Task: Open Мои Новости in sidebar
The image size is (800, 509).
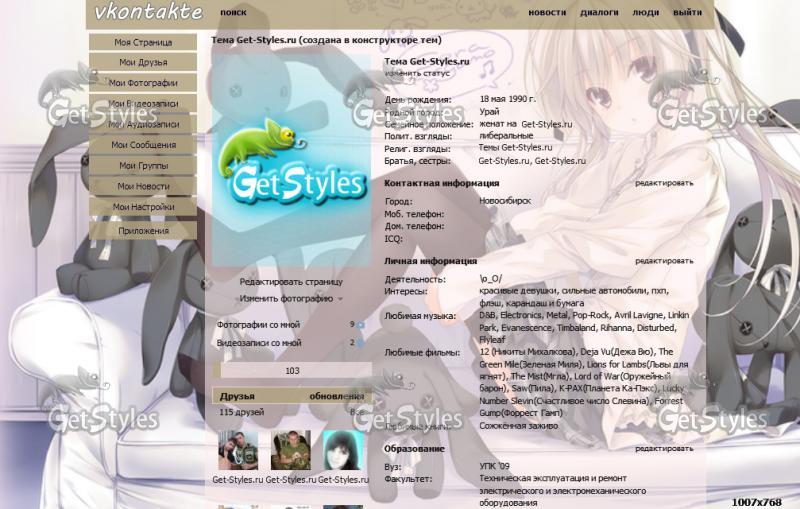Action: click(143, 186)
